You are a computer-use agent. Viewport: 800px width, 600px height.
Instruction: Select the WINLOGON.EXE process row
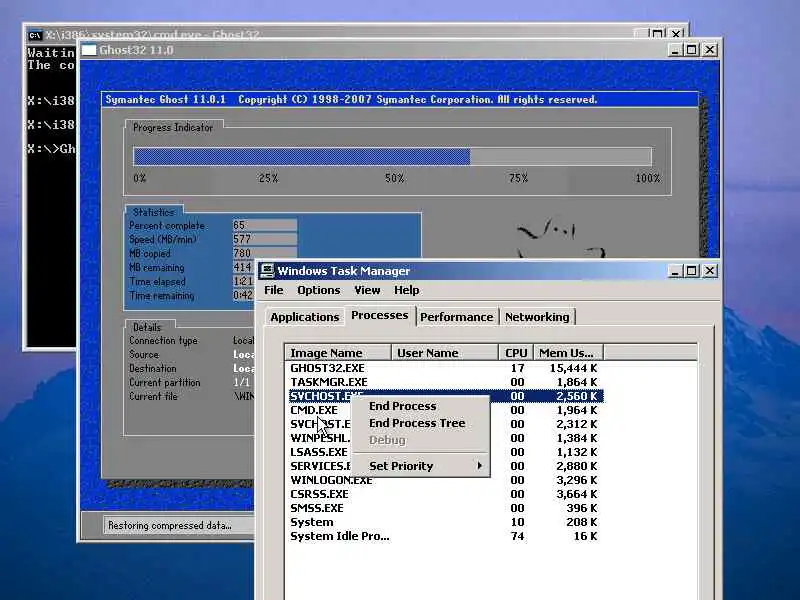(x=444, y=480)
